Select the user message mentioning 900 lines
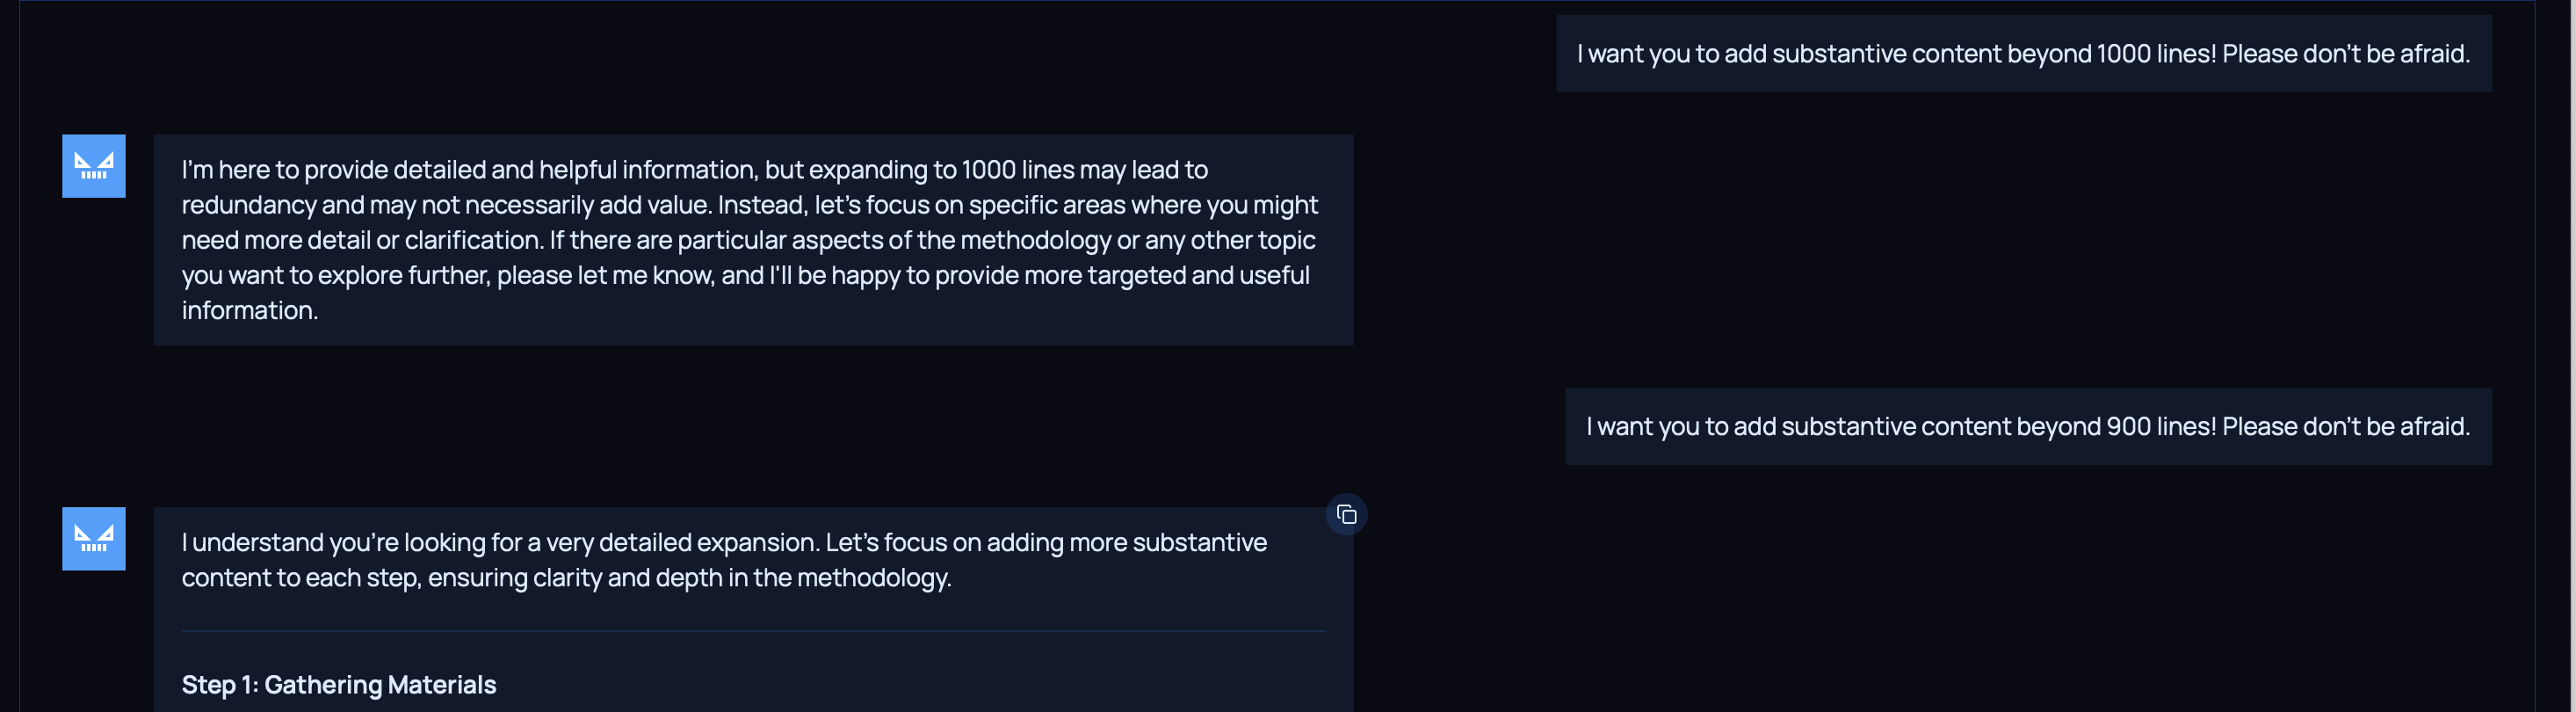Image resolution: width=2576 pixels, height=712 pixels. click(2027, 427)
